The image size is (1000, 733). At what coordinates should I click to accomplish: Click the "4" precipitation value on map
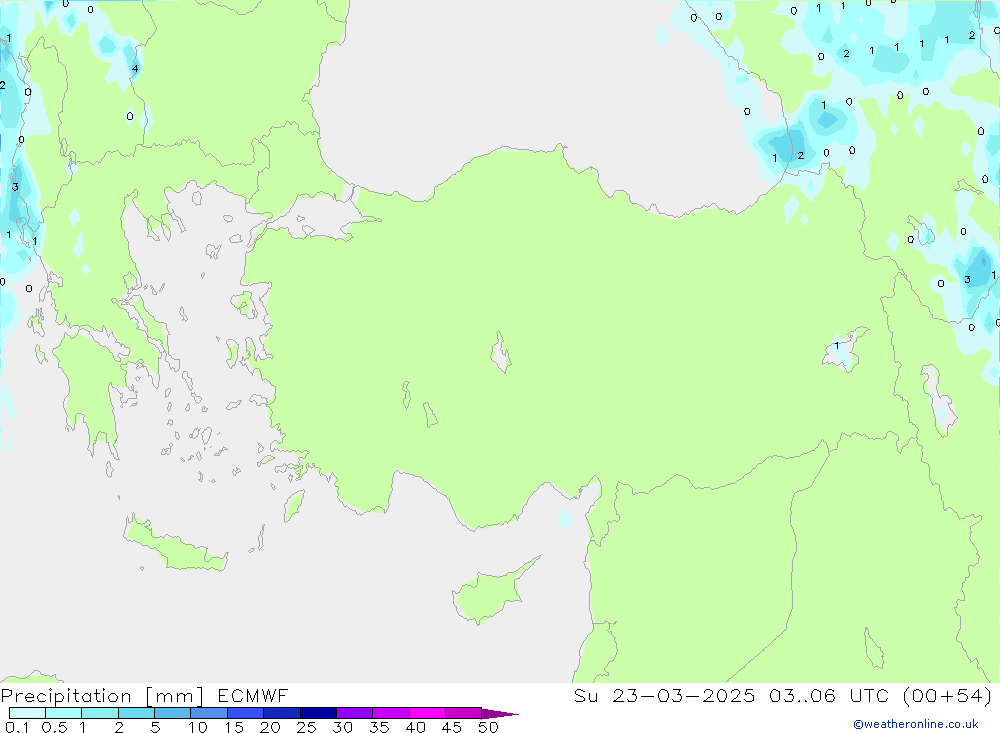135,69
